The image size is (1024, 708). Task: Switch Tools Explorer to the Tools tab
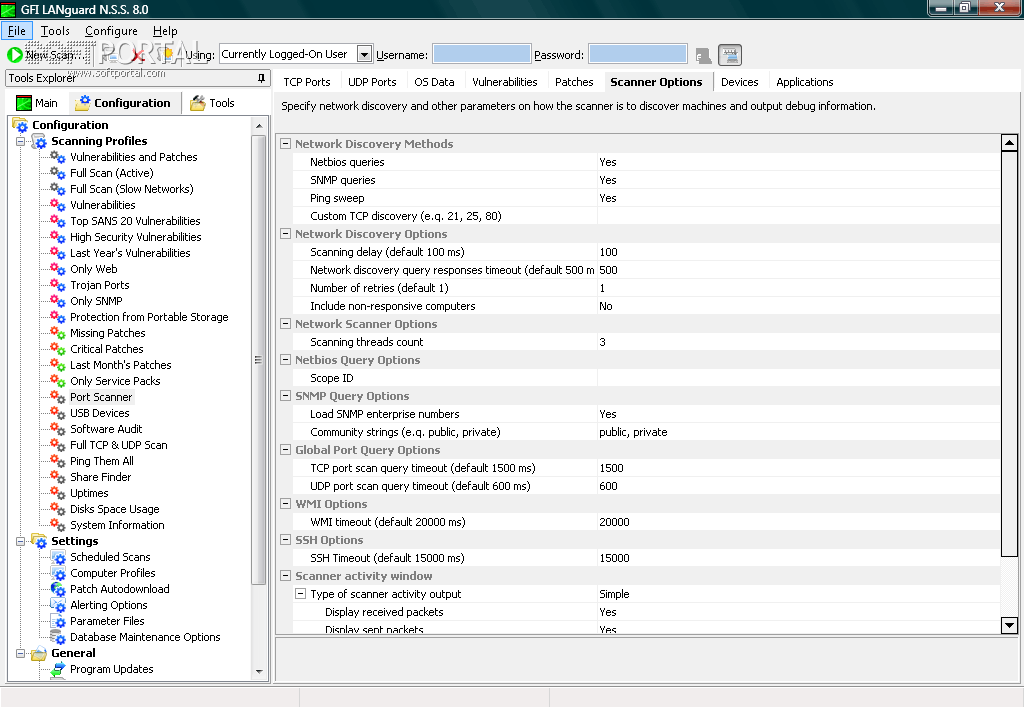(x=212, y=103)
